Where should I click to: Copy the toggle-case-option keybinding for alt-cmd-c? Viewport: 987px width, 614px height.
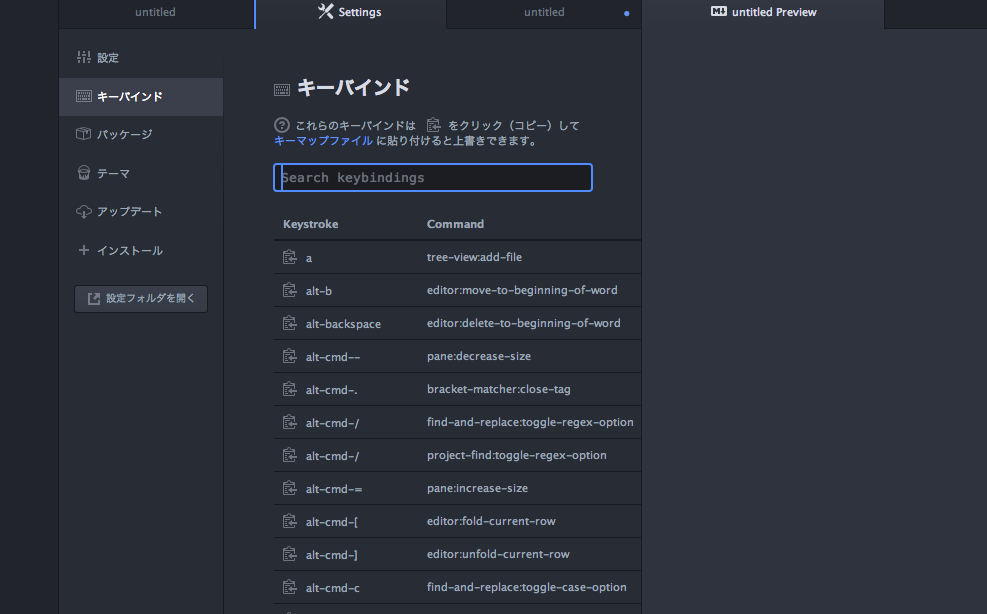pyautogui.click(x=288, y=587)
